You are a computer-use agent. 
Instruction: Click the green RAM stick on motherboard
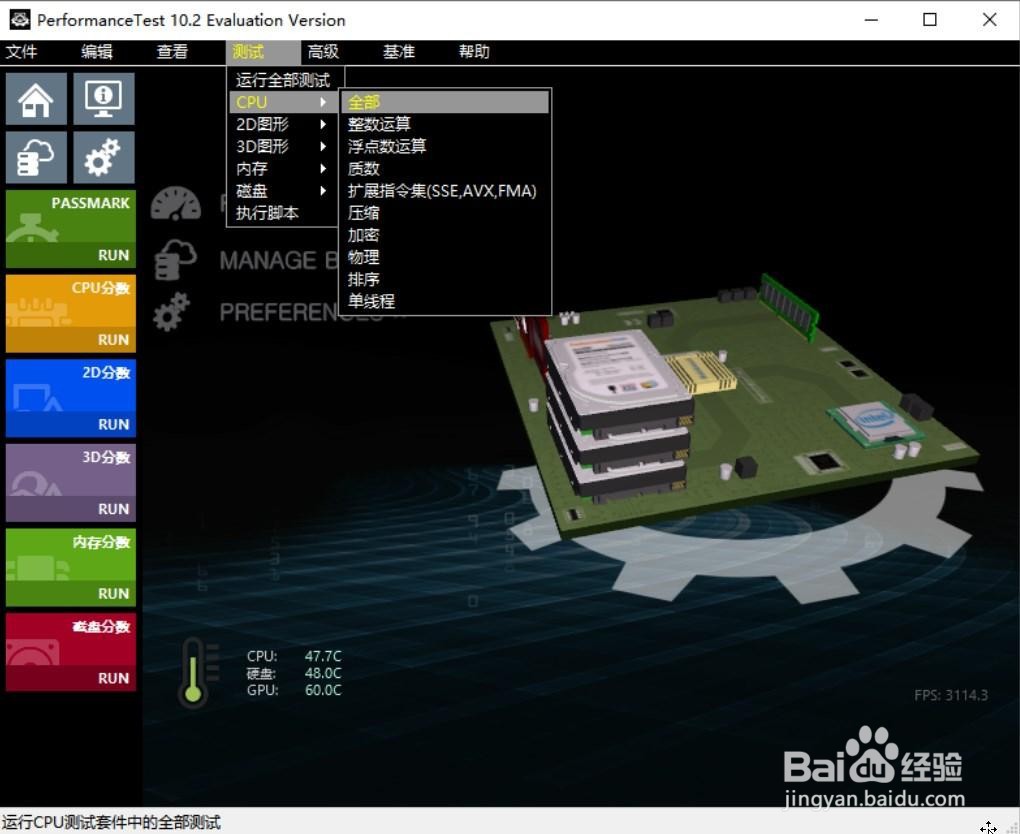click(789, 306)
